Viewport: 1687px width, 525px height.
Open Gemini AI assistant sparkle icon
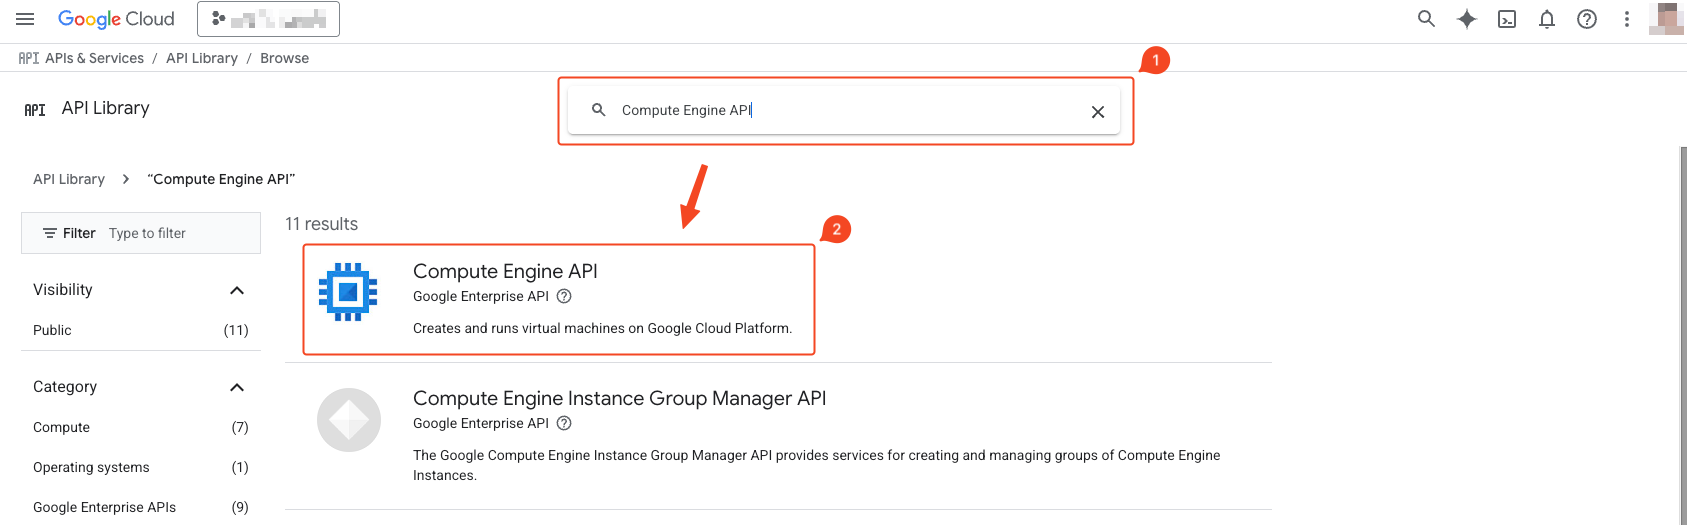point(1466,19)
